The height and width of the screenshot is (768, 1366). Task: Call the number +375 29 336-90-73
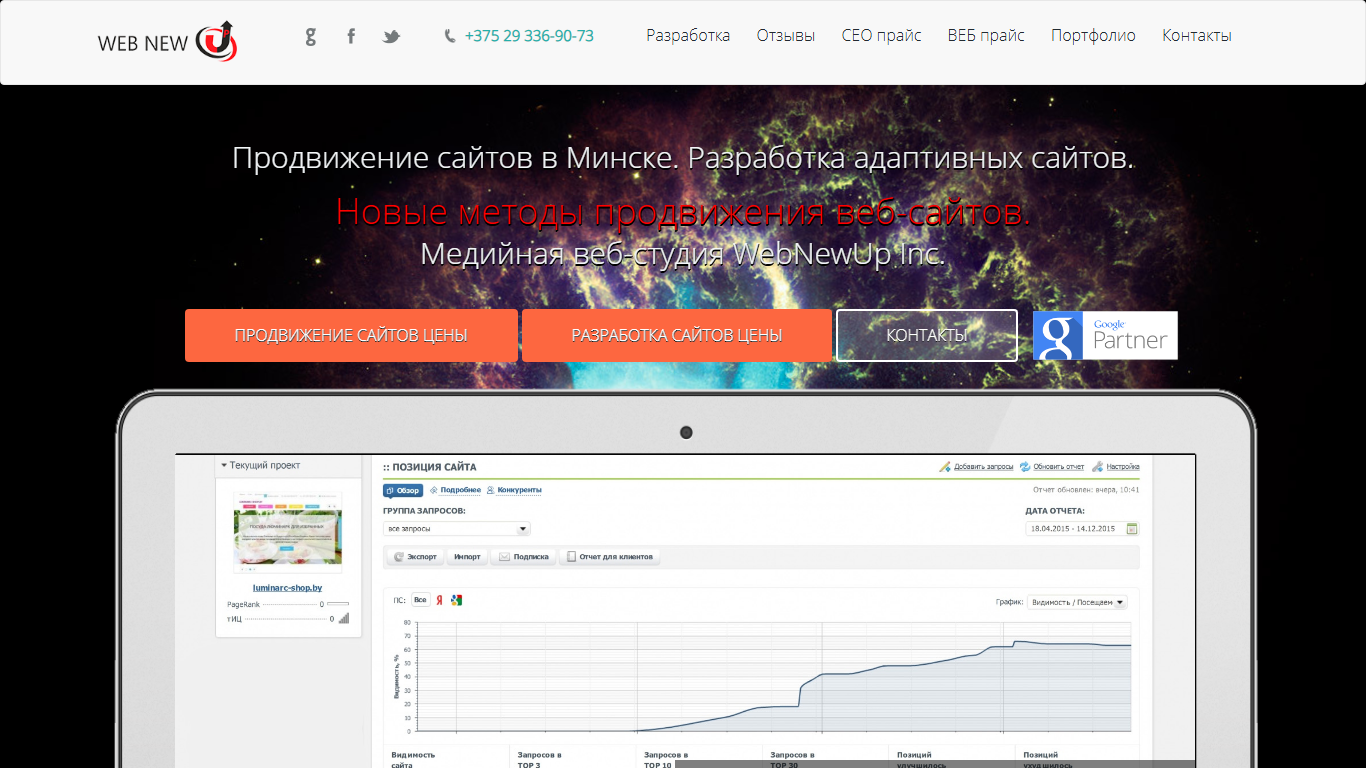(x=529, y=36)
